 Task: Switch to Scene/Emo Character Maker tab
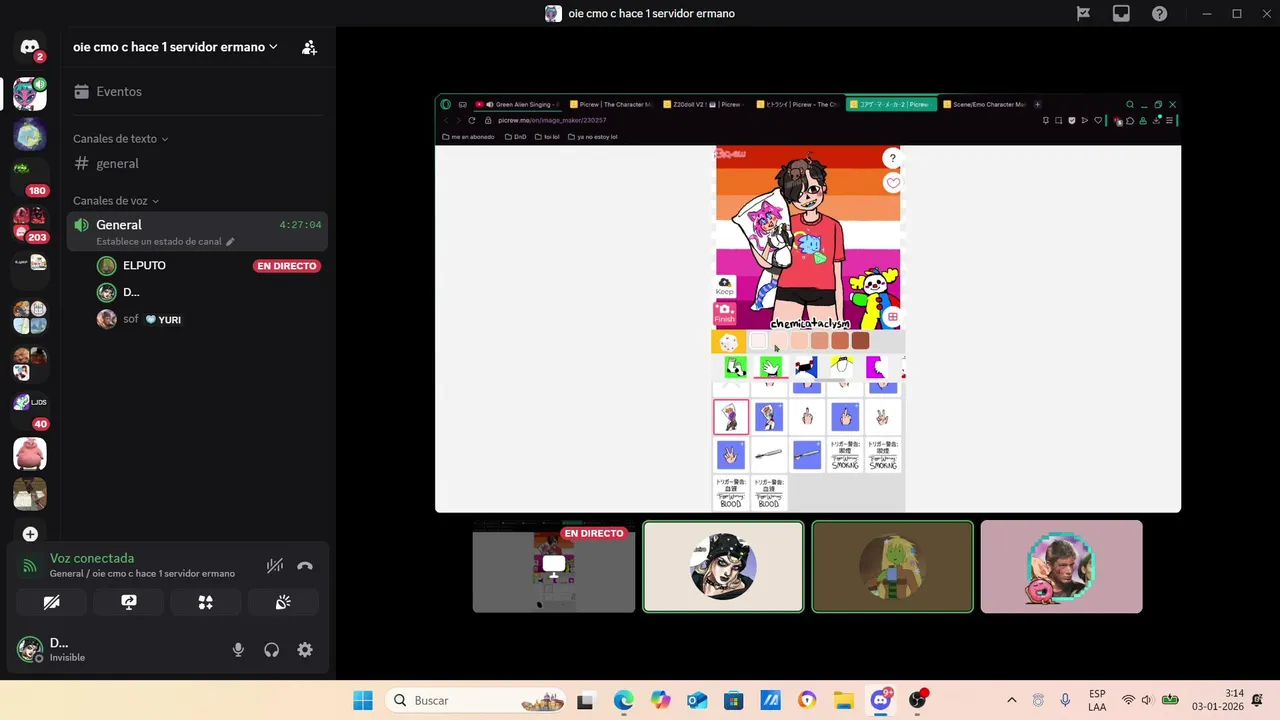coord(985,104)
